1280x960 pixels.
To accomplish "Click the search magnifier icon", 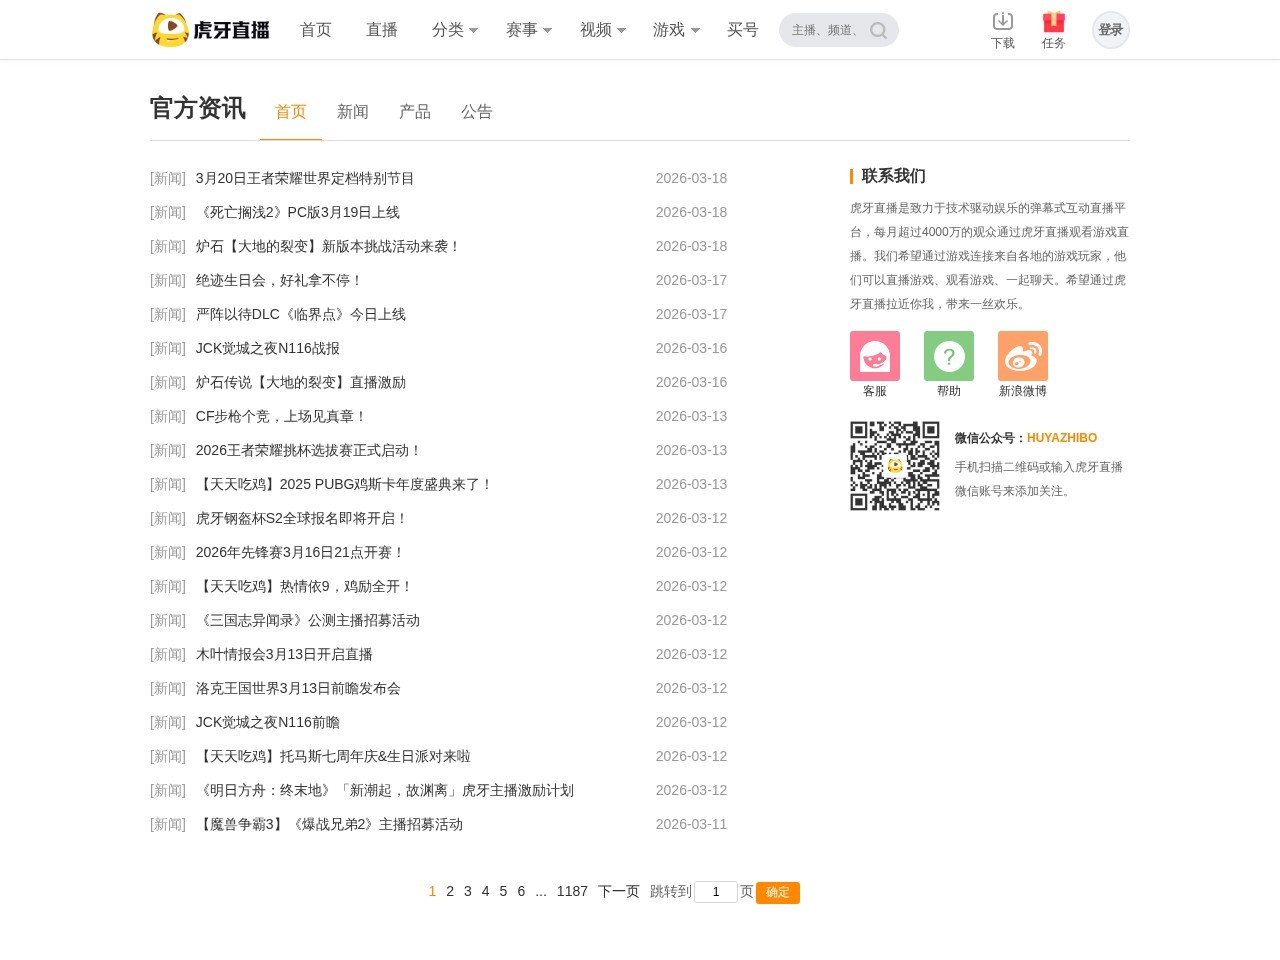I will [877, 30].
